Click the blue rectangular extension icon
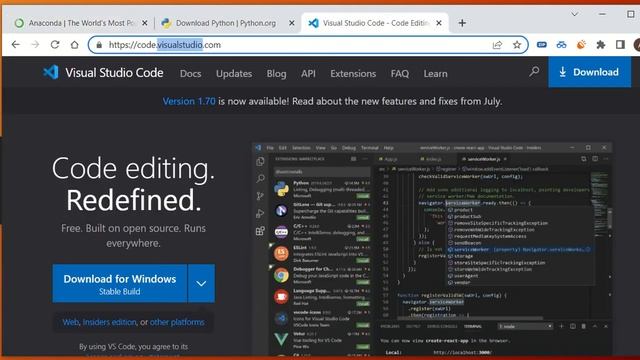 tap(542, 44)
